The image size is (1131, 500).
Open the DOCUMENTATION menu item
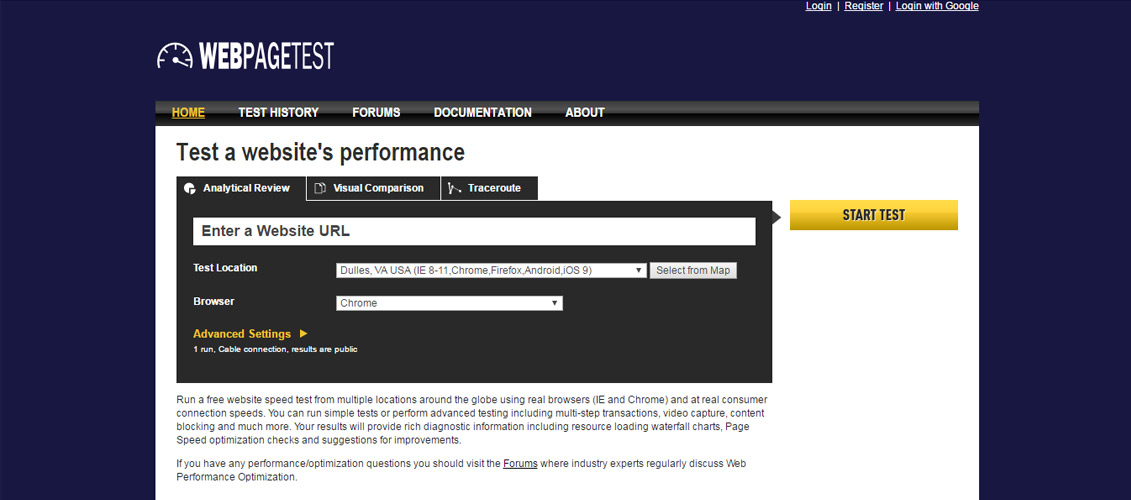(483, 113)
